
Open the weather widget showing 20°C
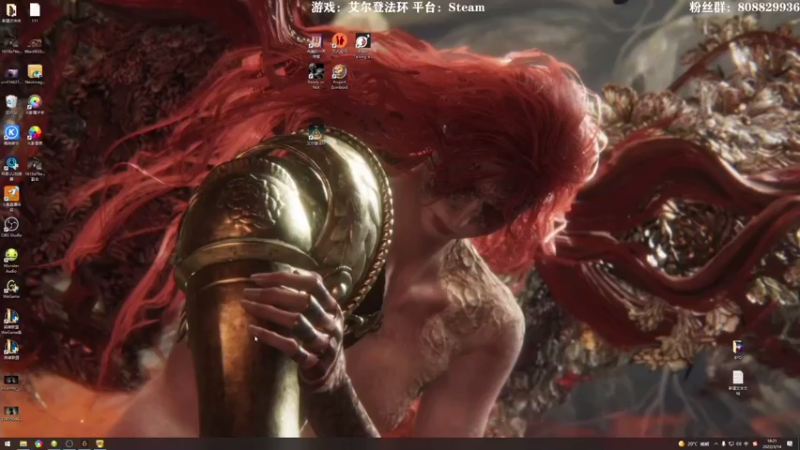pyautogui.click(x=693, y=444)
